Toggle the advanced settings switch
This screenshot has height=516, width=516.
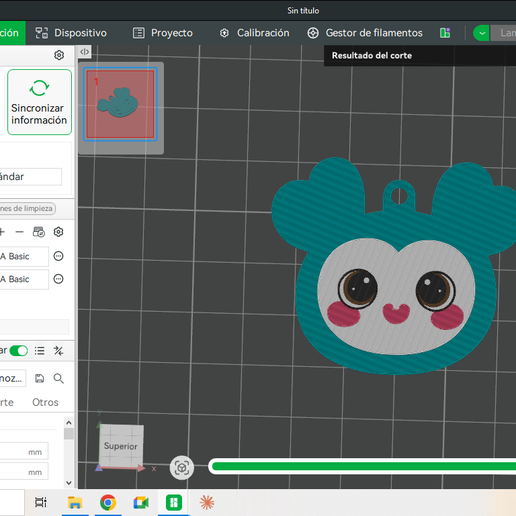click(19, 351)
